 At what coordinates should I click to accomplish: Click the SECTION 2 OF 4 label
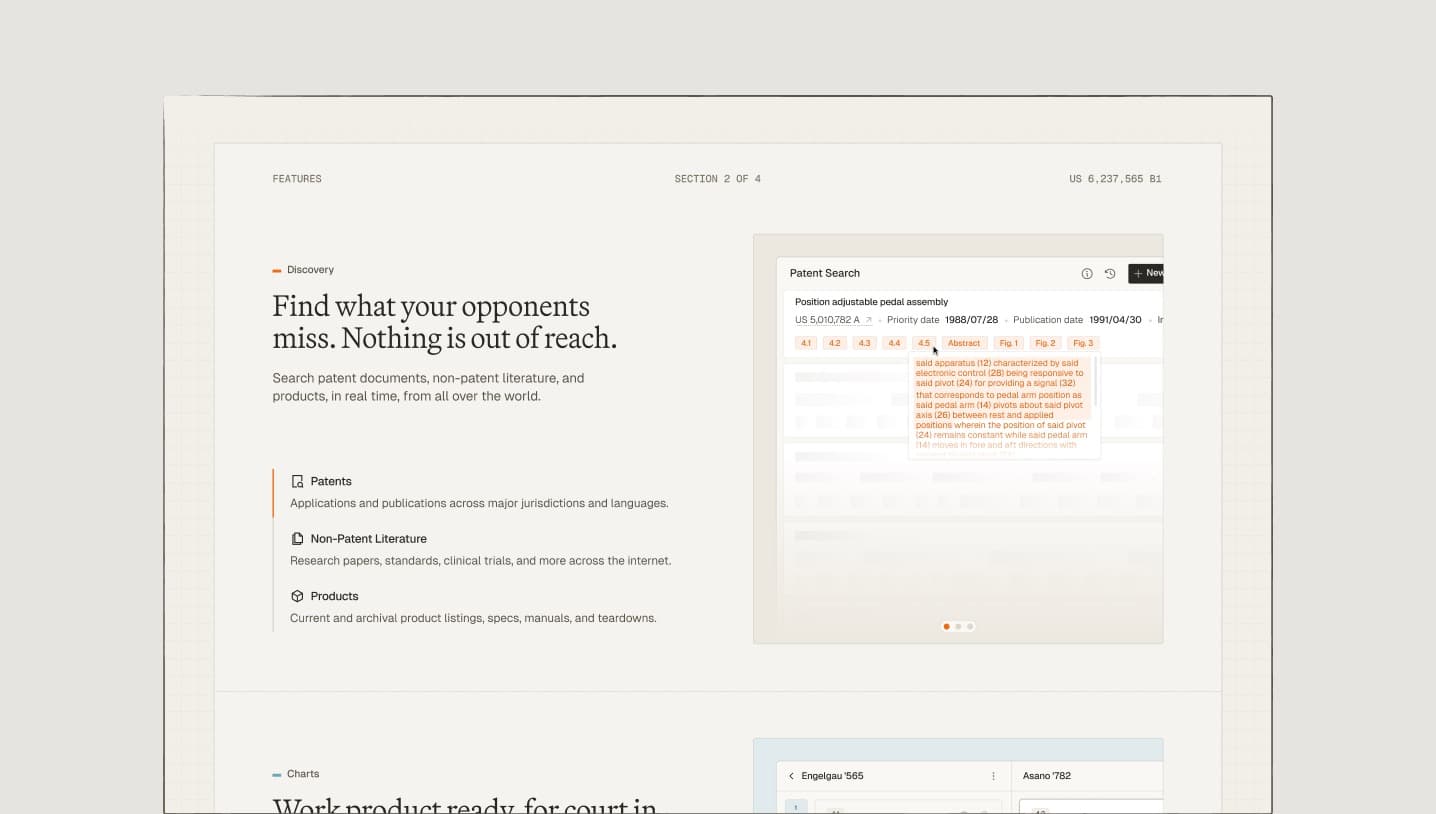click(x=718, y=179)
